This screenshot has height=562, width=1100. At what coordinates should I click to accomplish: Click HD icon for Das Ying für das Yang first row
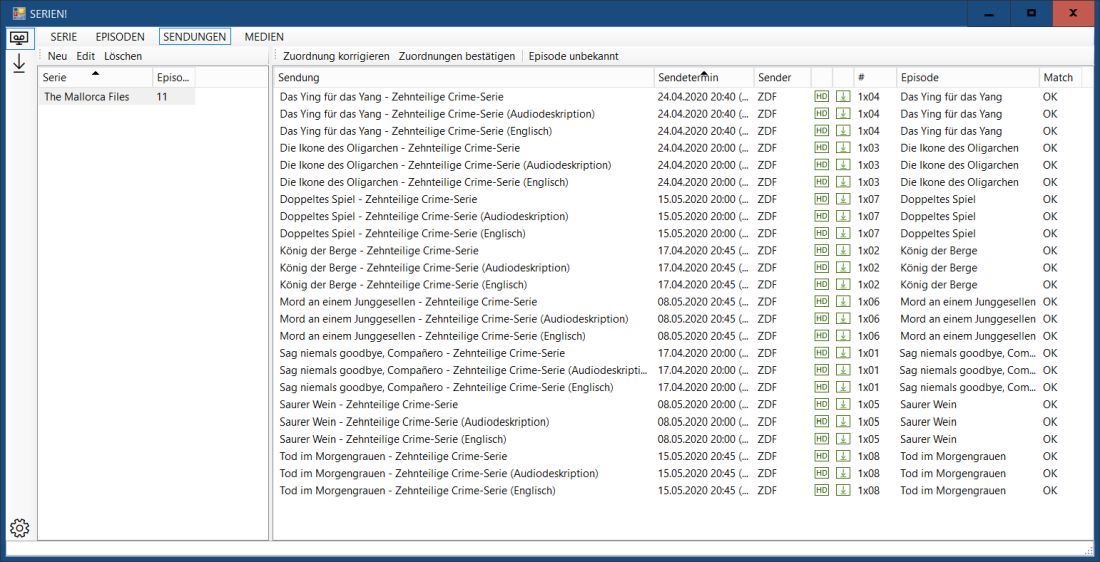821,97
